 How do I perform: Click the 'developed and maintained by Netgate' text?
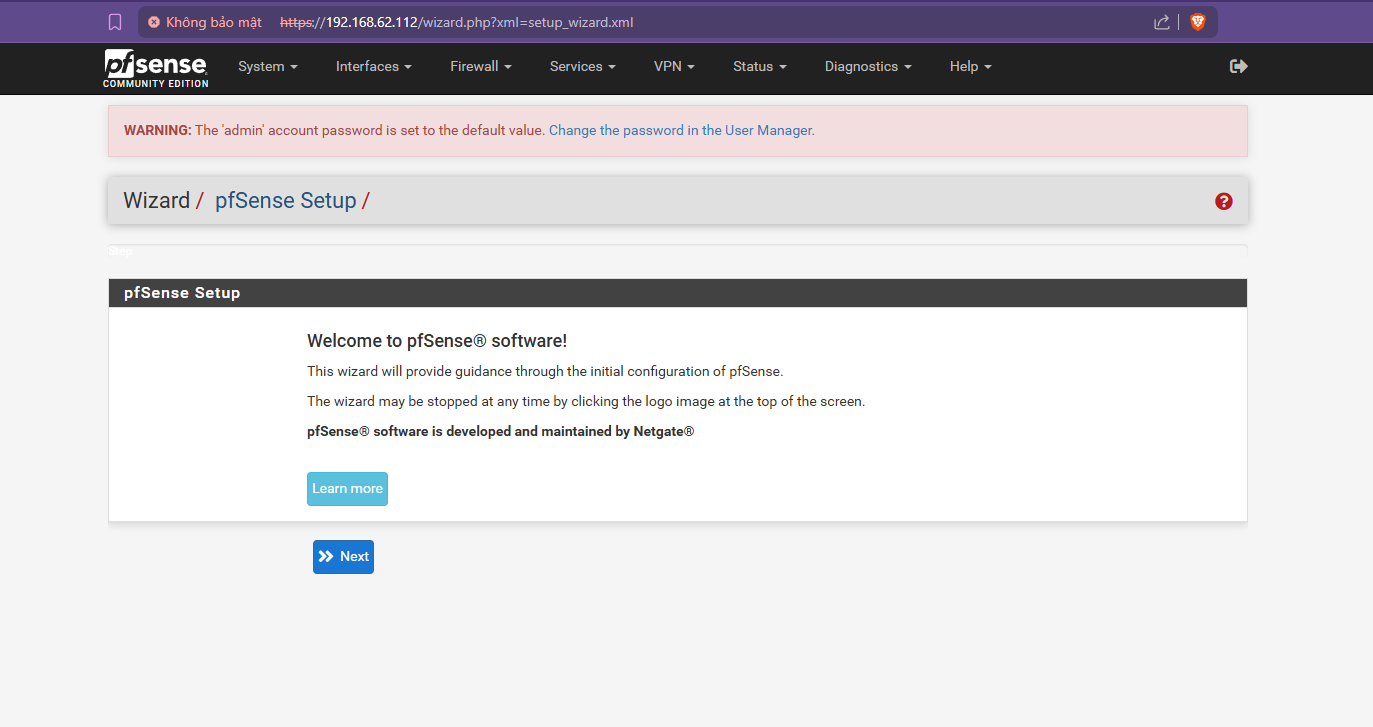click(x=501, y=432)
